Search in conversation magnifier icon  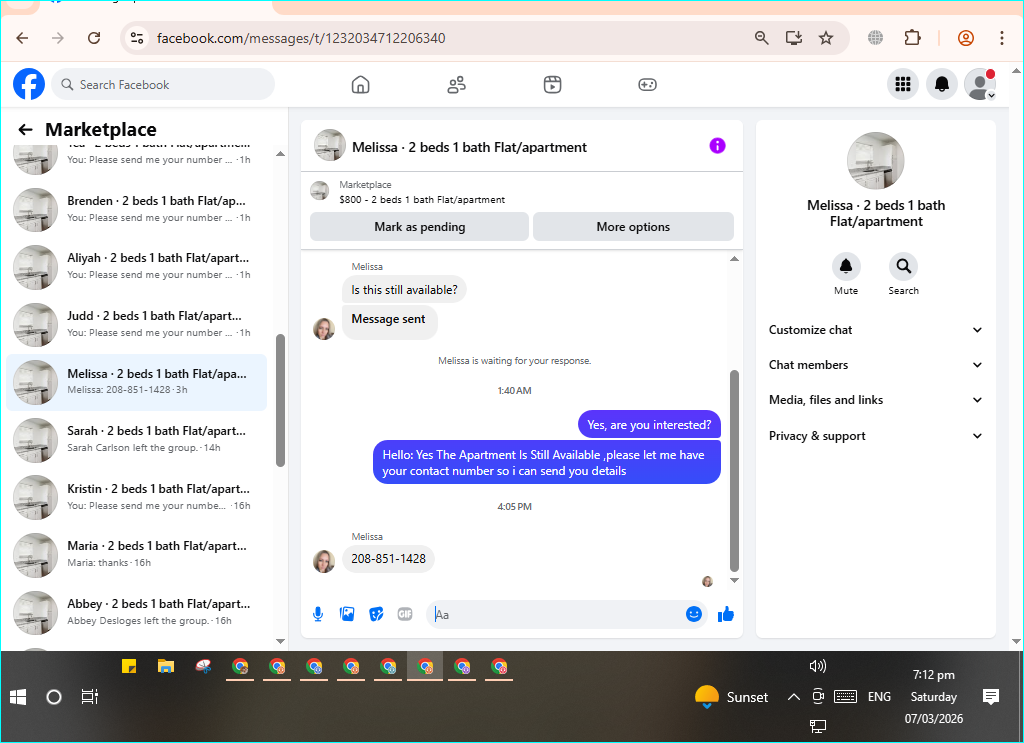[903, 266]
